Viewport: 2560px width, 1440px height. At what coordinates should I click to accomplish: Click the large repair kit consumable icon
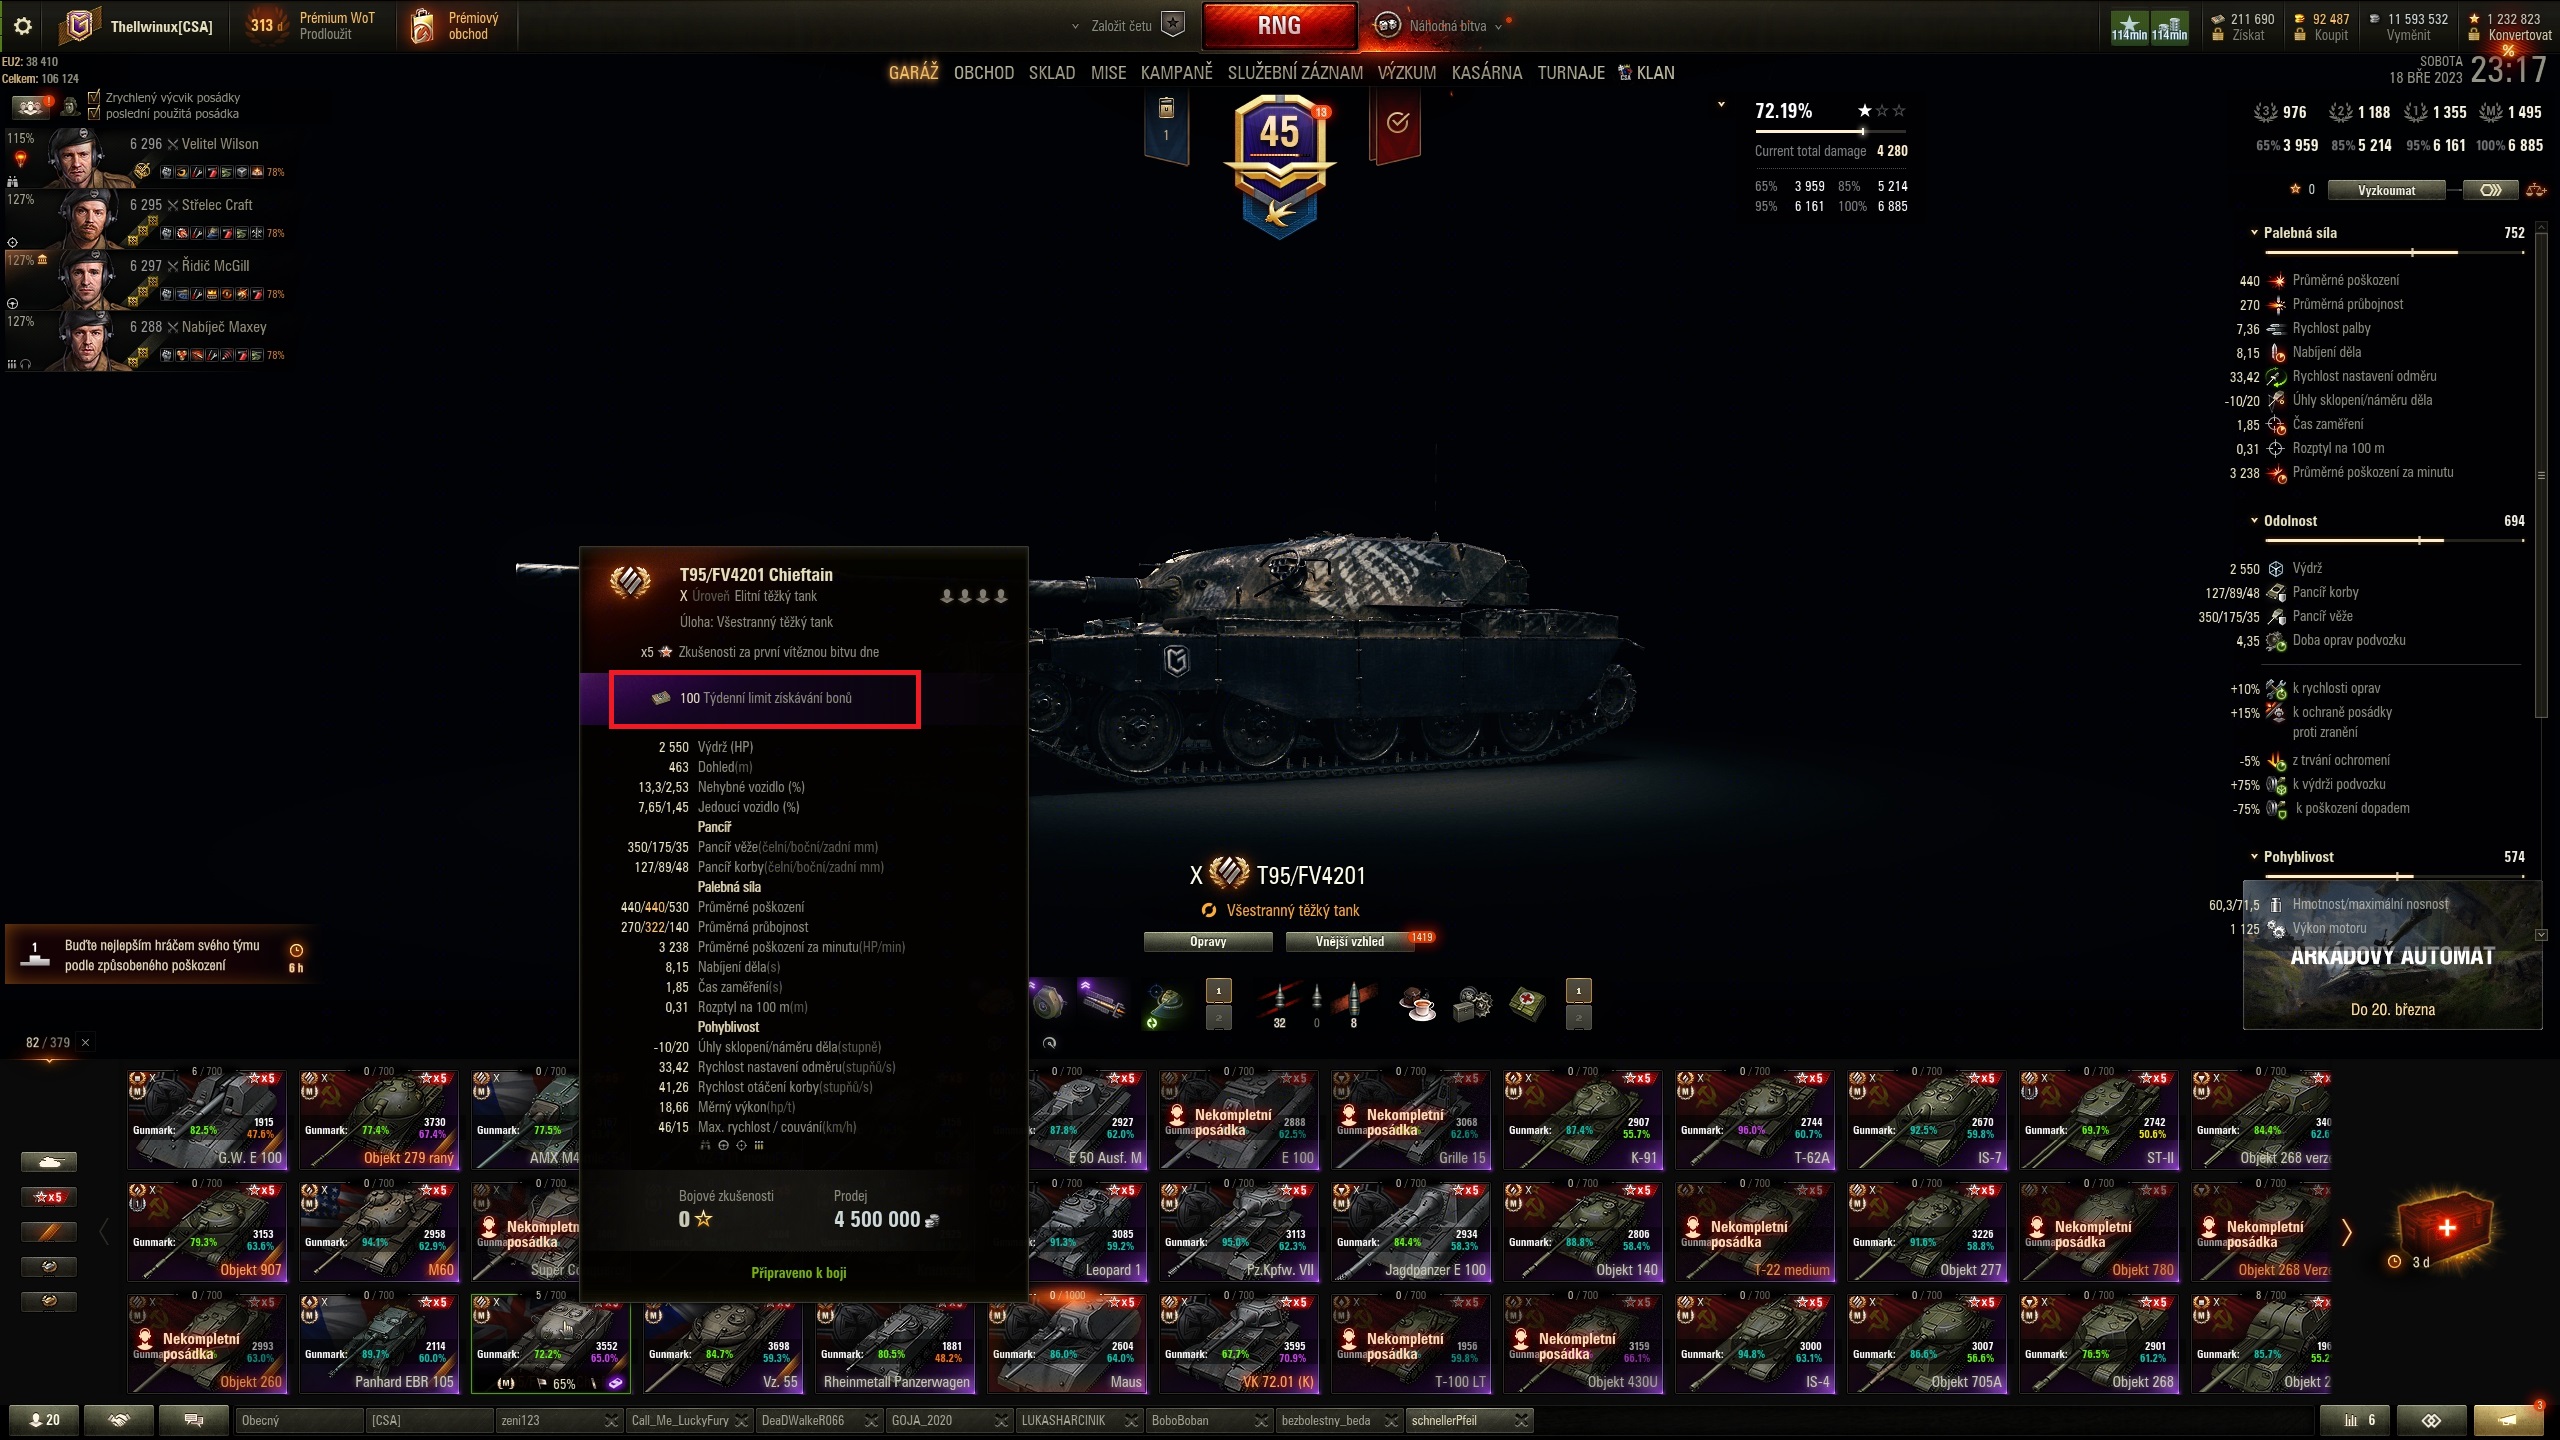(x=1473, y=1004)
